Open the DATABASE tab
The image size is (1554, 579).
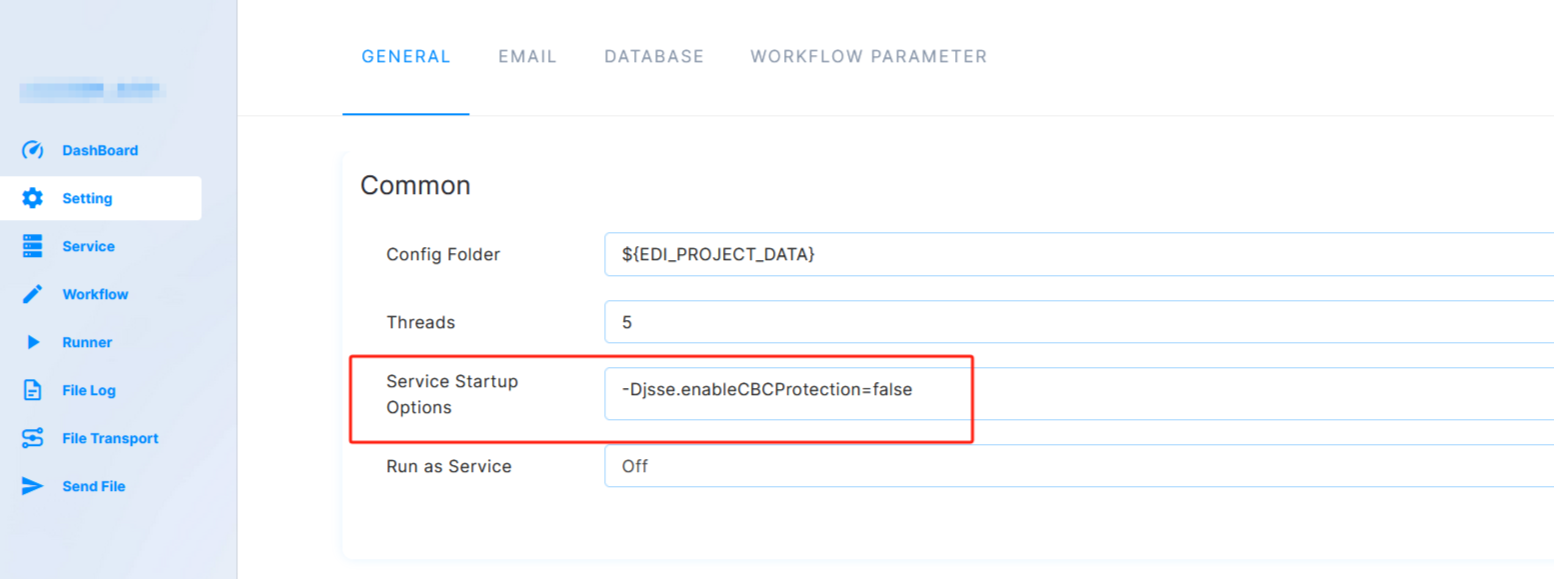click(x=653, y=56)
